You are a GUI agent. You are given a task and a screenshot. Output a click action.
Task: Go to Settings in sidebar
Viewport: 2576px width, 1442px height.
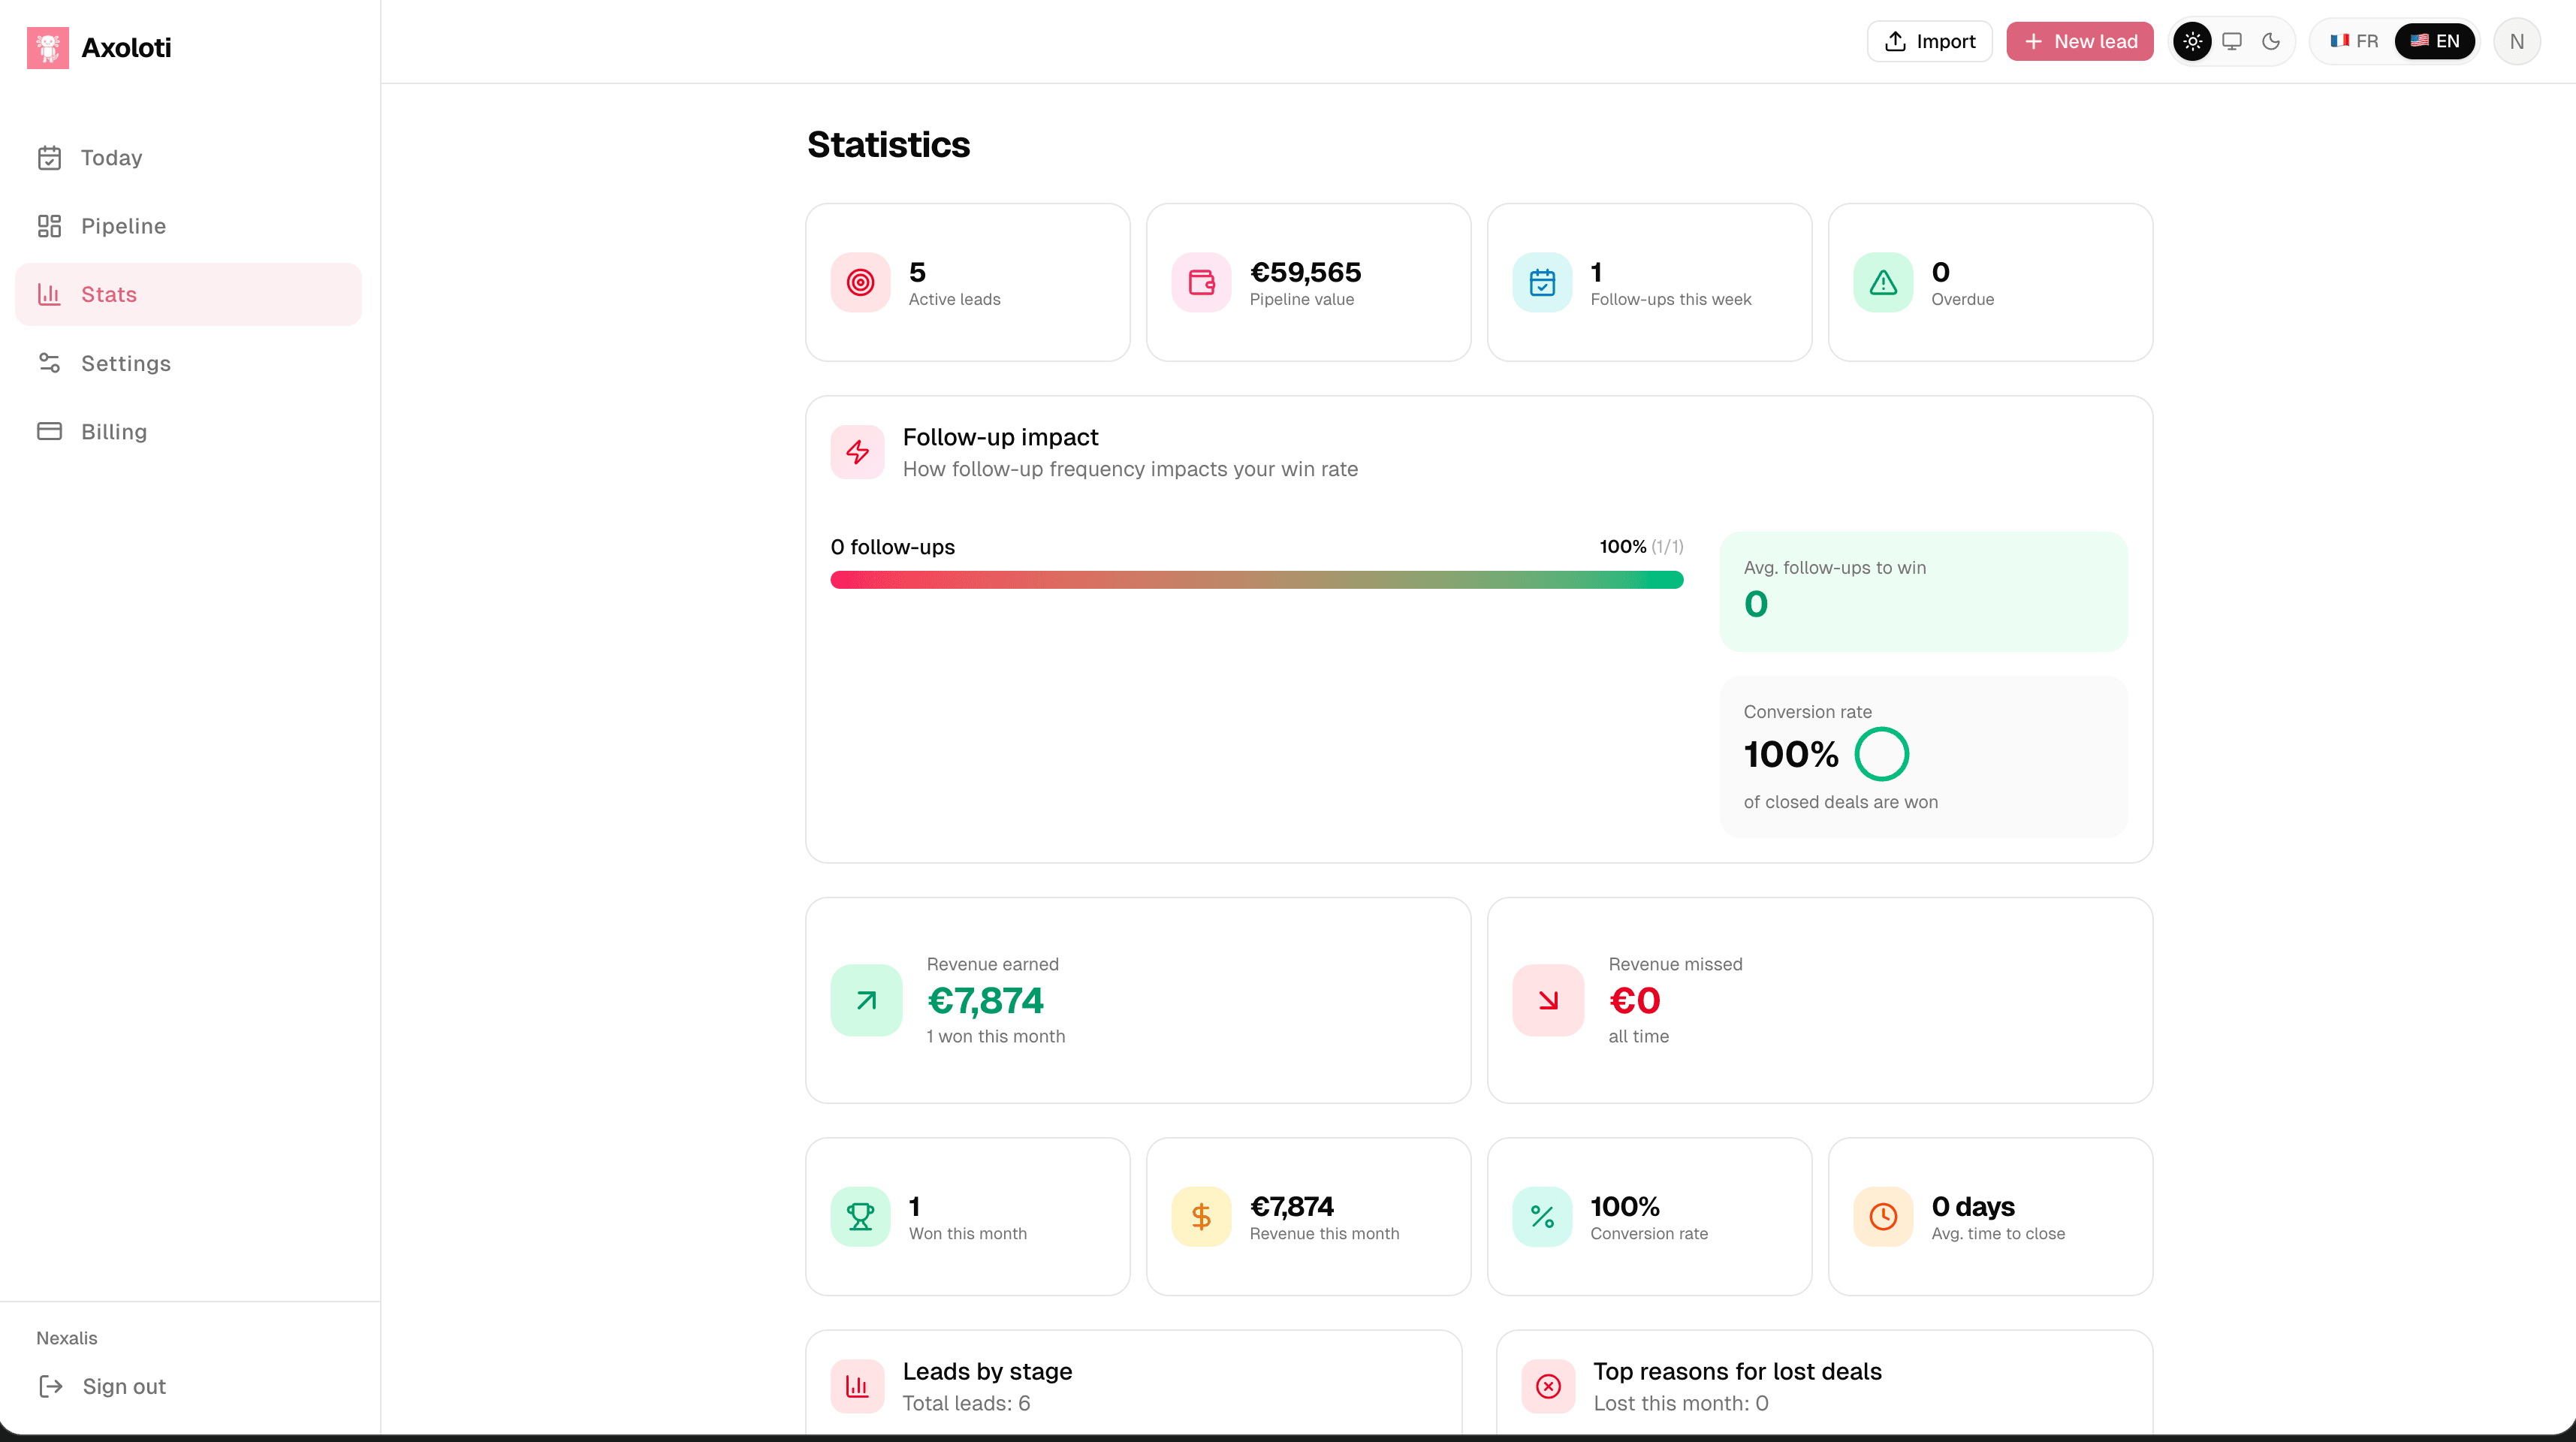point(188,363)
